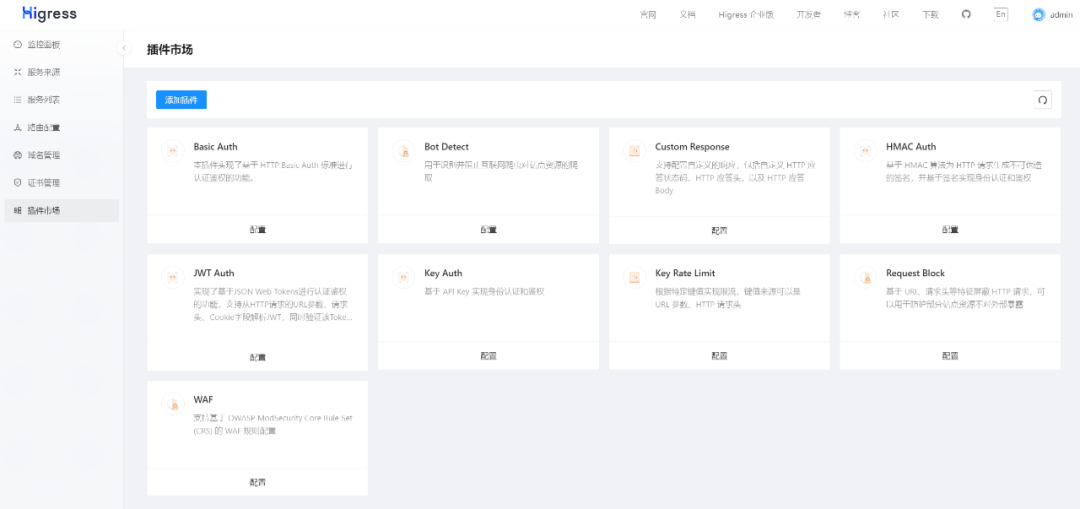Open the 下载 header link

[x=930, y=14]
